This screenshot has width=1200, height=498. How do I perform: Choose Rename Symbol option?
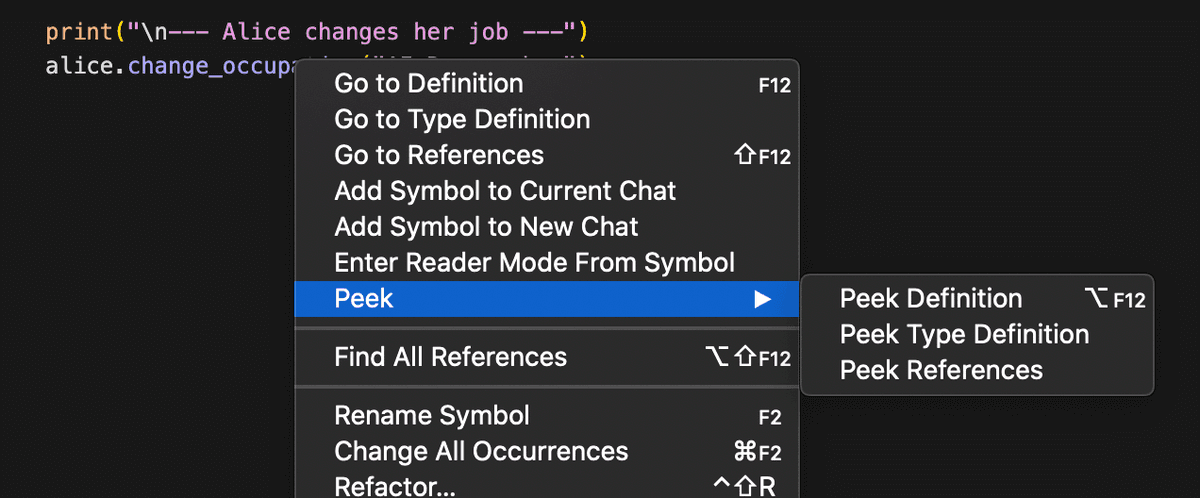coord(432,415)
